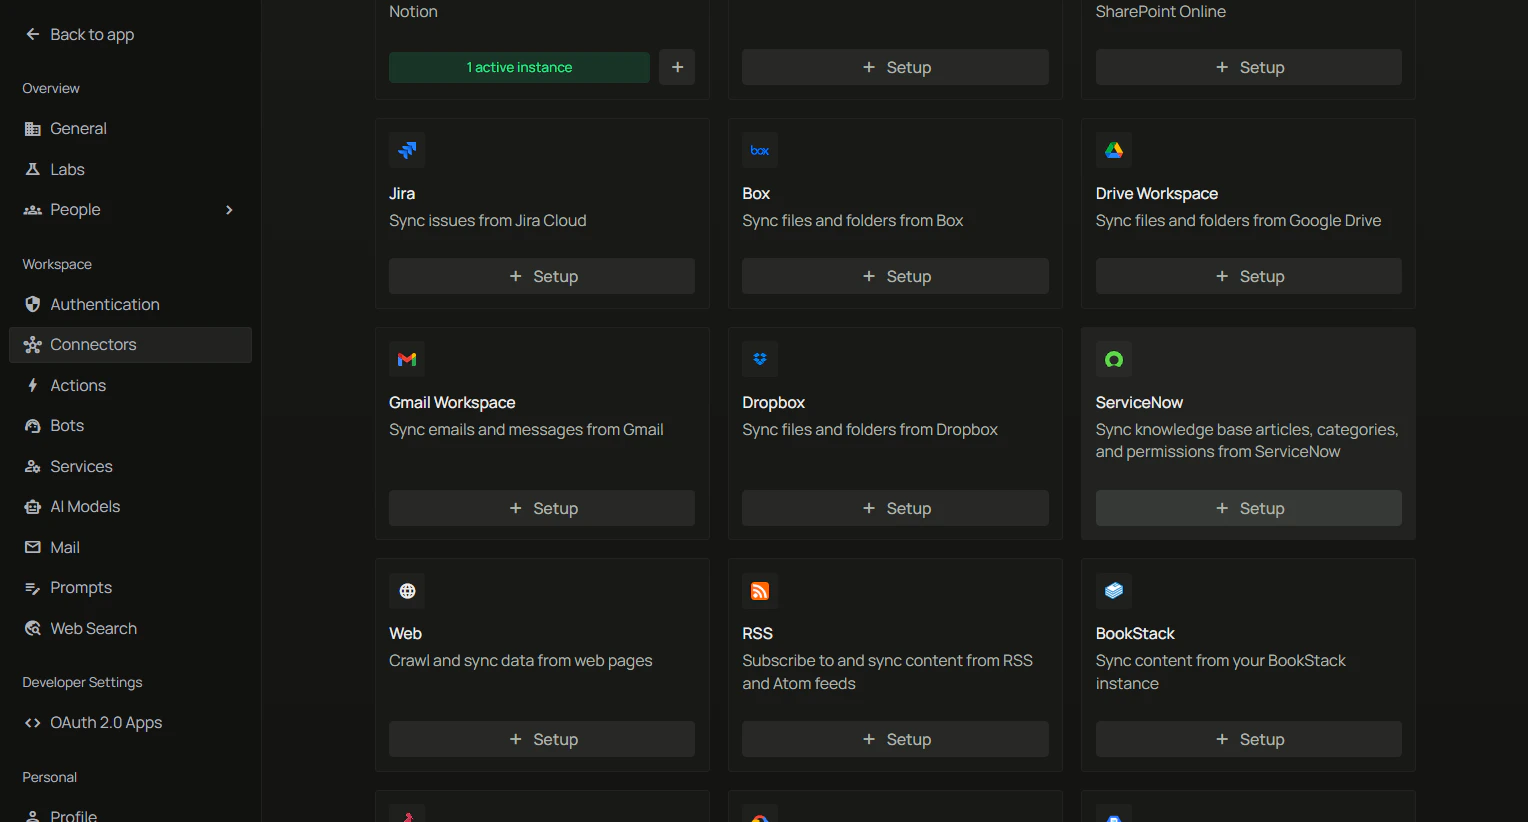This screenshot has width=1528, height=822.
Task: Set up the ServiceNow connector
Action: click(x=1249, y=508)
